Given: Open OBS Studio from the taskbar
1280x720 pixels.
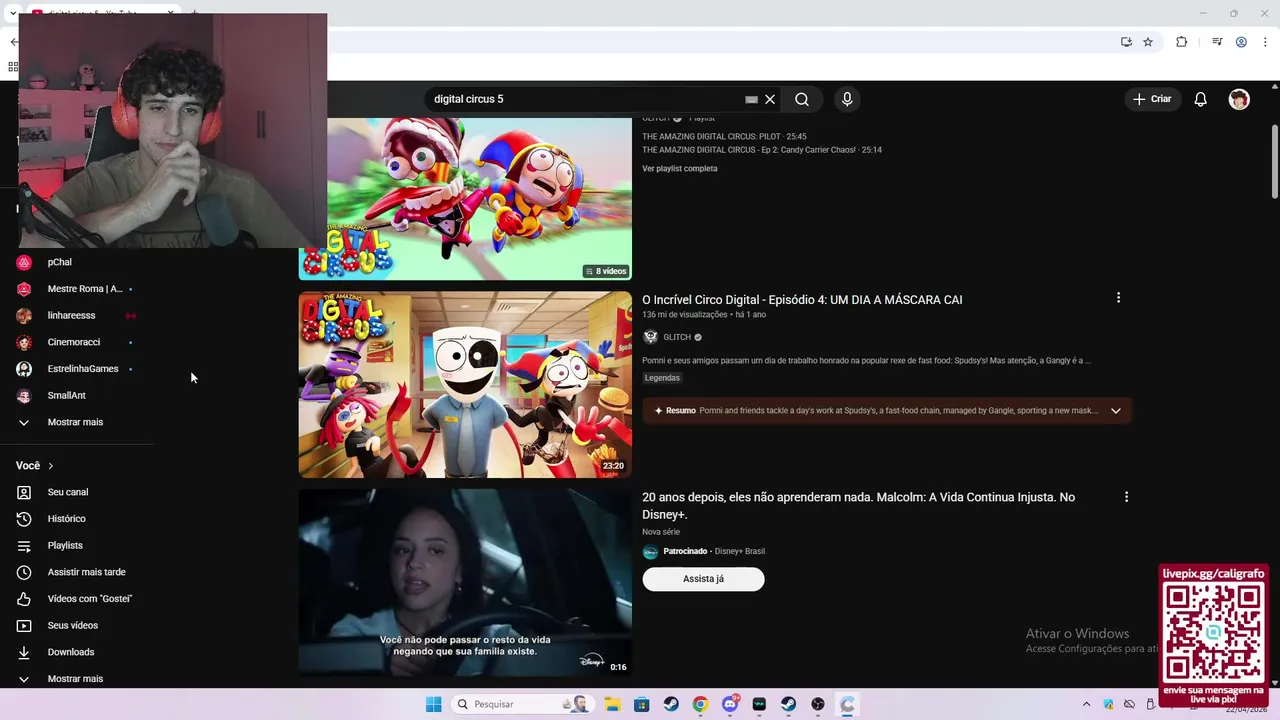Looking at the screenshot, I should point(818,704).
